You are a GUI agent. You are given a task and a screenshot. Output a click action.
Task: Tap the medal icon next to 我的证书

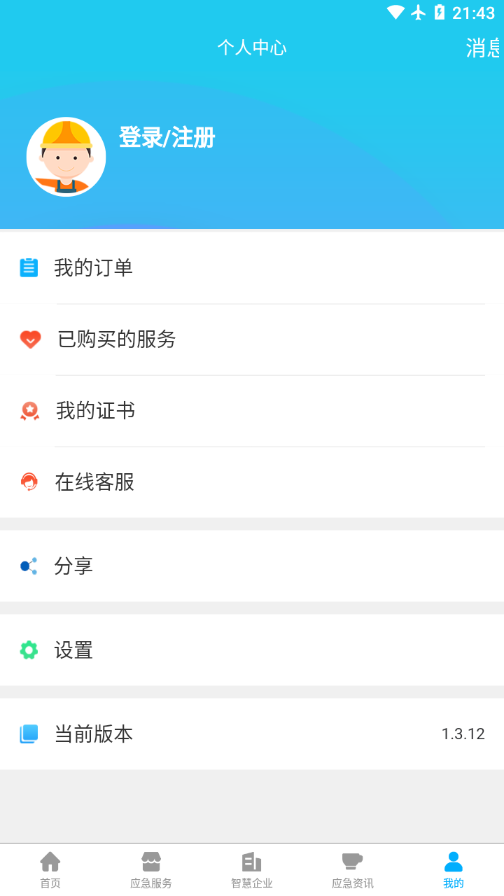click(x=30, y=411)
